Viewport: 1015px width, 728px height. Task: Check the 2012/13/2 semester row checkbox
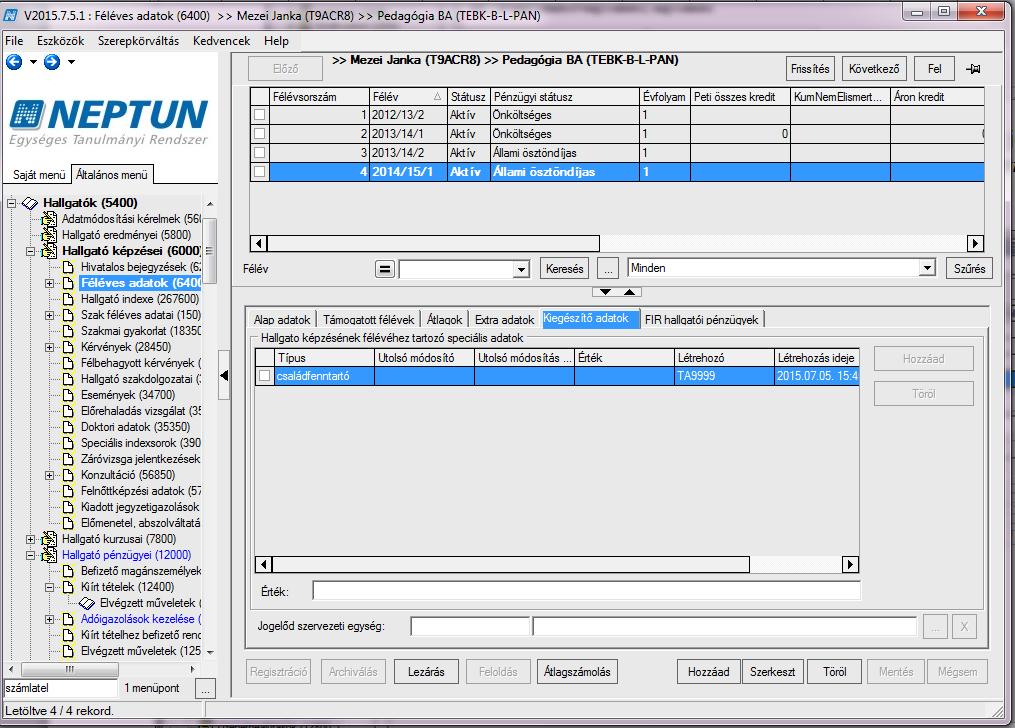(260, 115)
